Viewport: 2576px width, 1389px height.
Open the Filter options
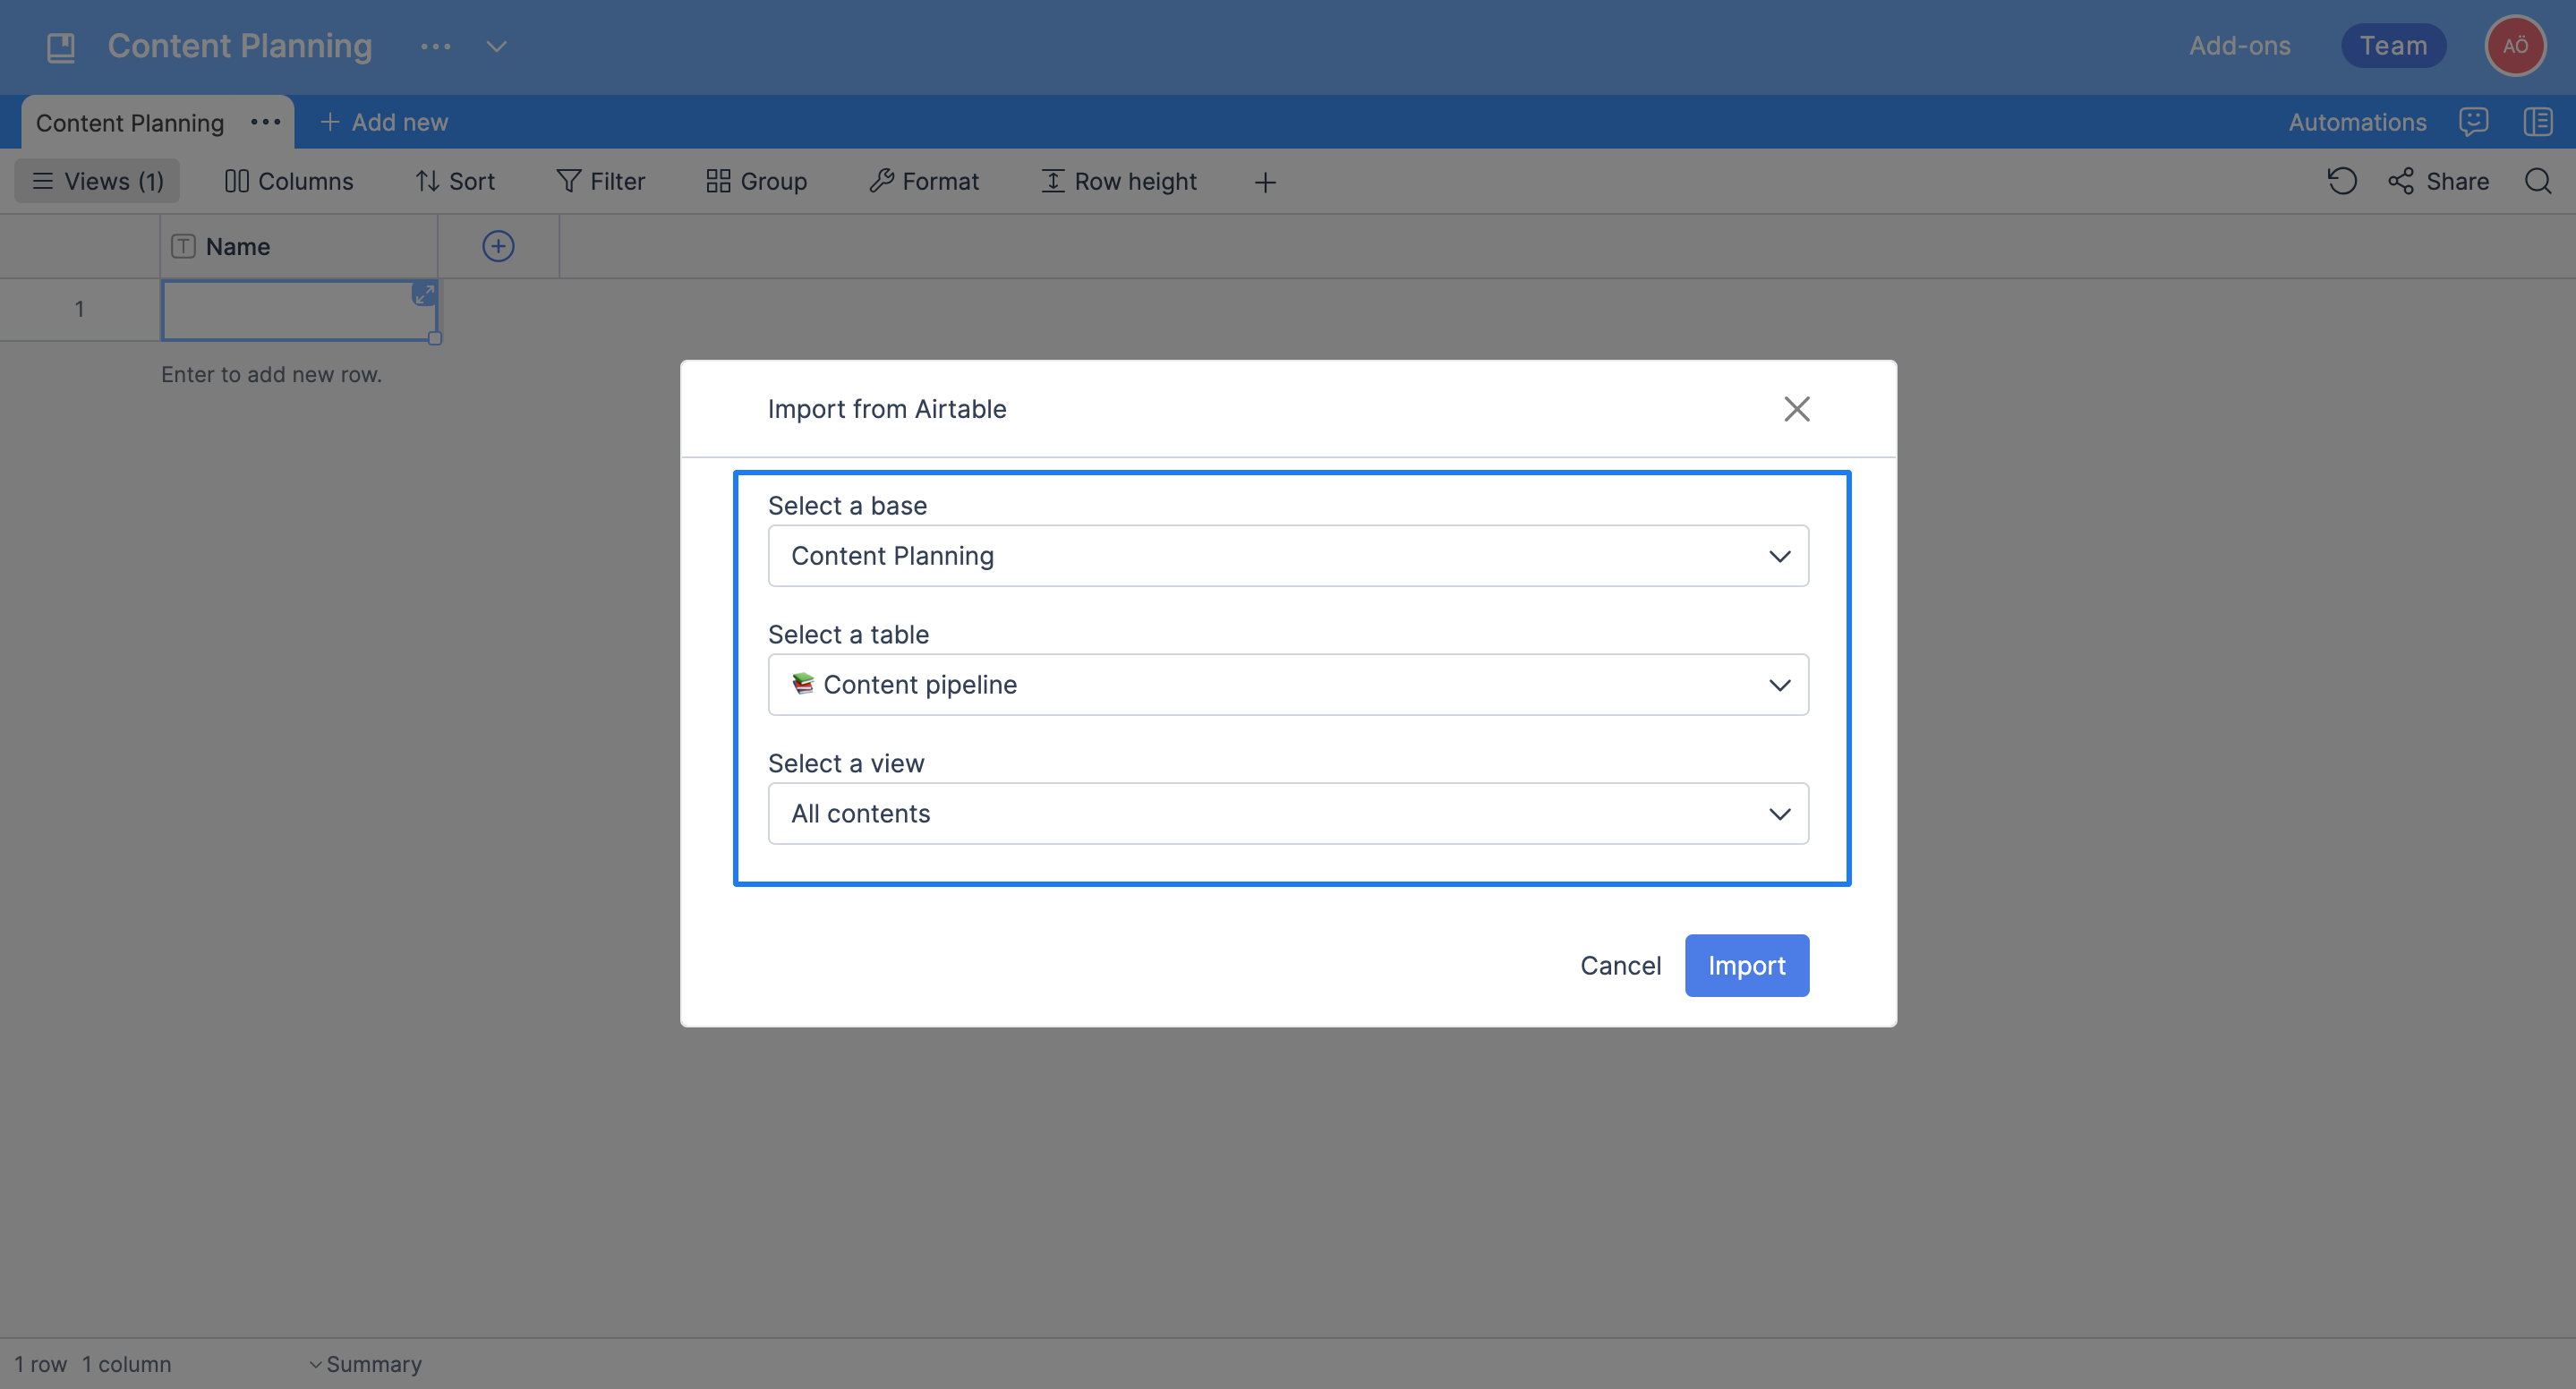tap(600, 181)
